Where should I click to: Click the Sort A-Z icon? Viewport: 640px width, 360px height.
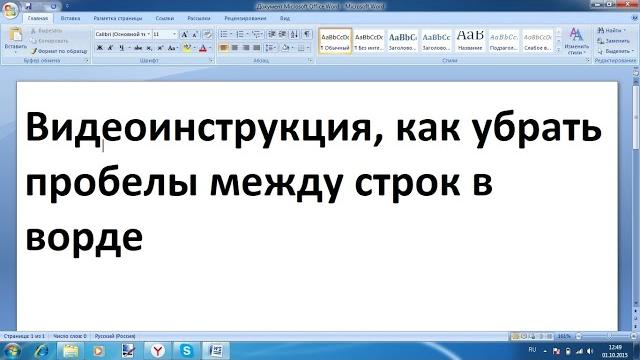click(294, 34)
